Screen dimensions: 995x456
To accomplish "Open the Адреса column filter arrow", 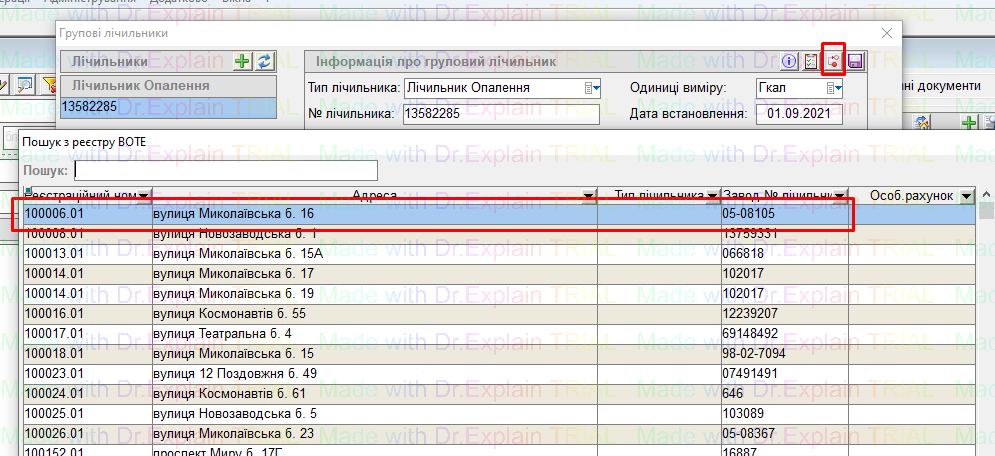I will (587, 196).
